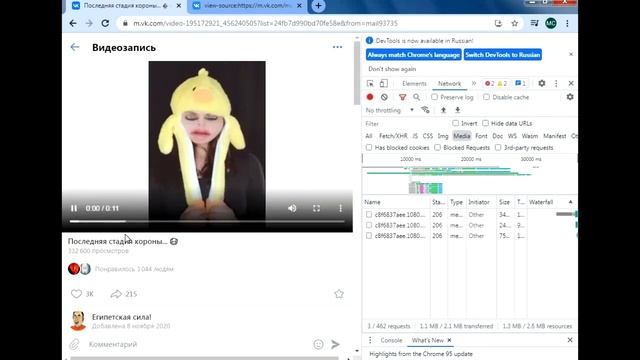
Task: Open the video player more options menu
Action: point(340,208)
